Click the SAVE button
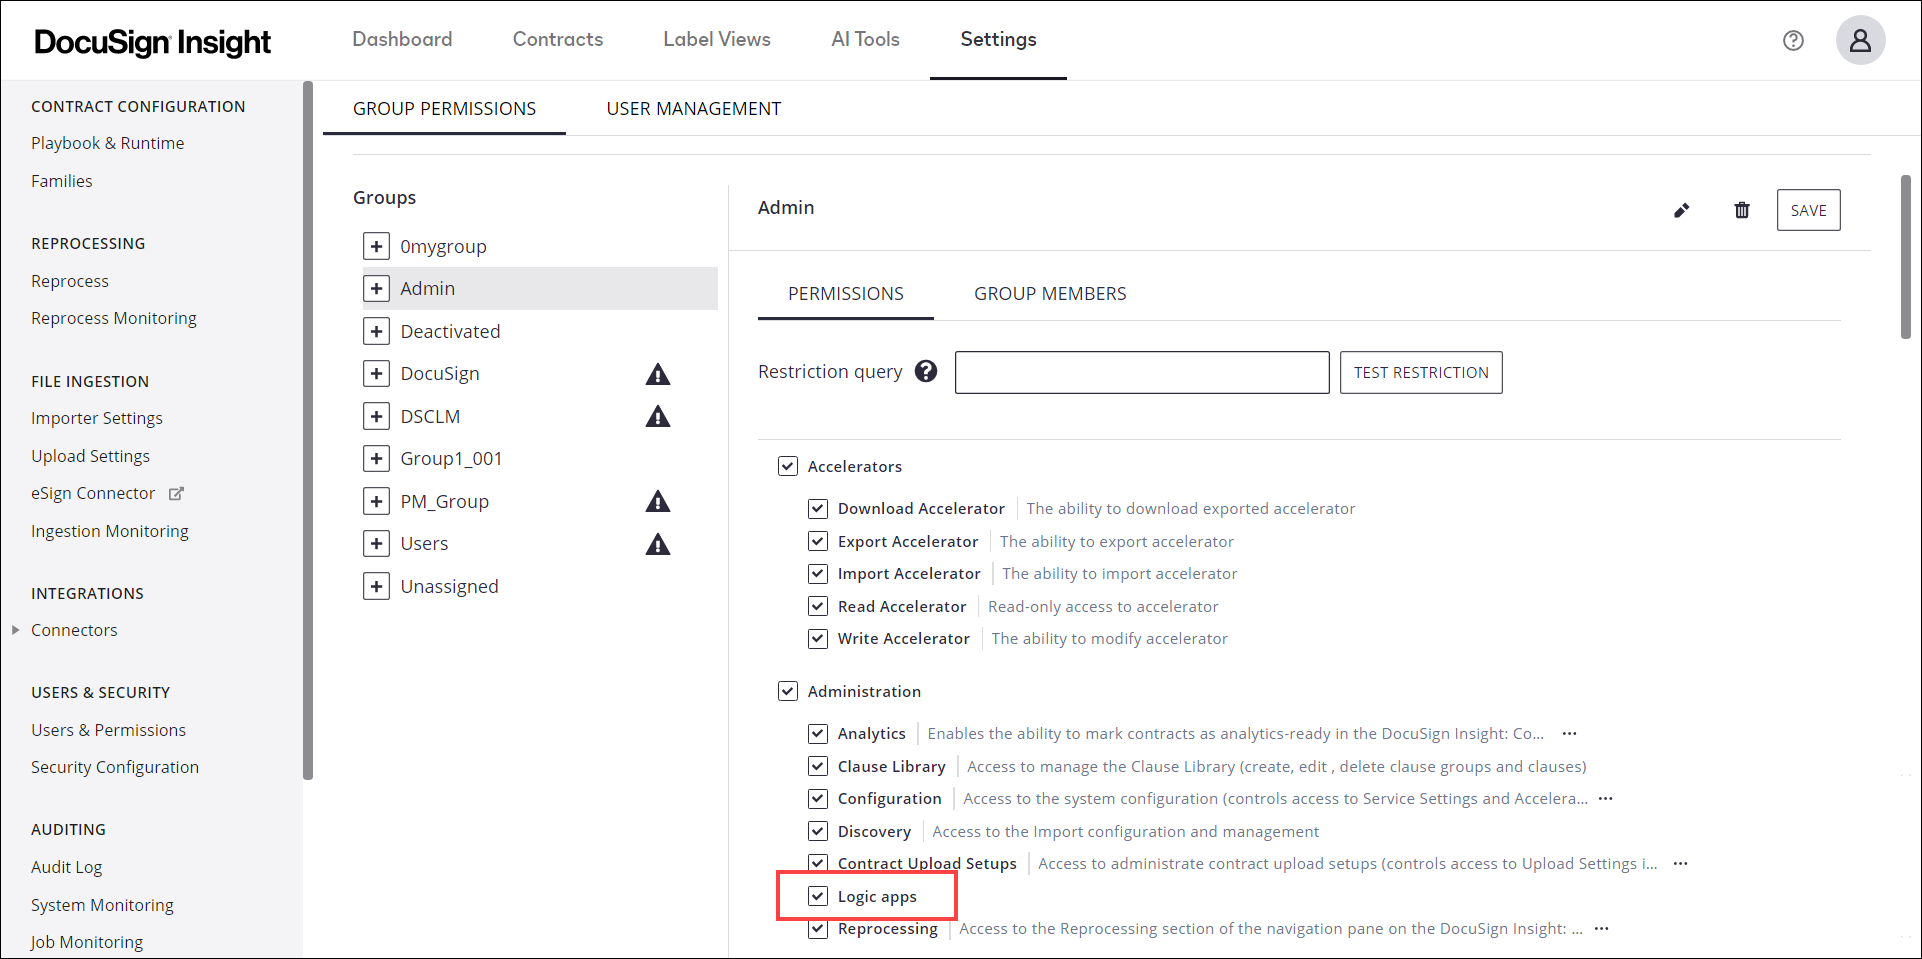 coord(1808,210)
